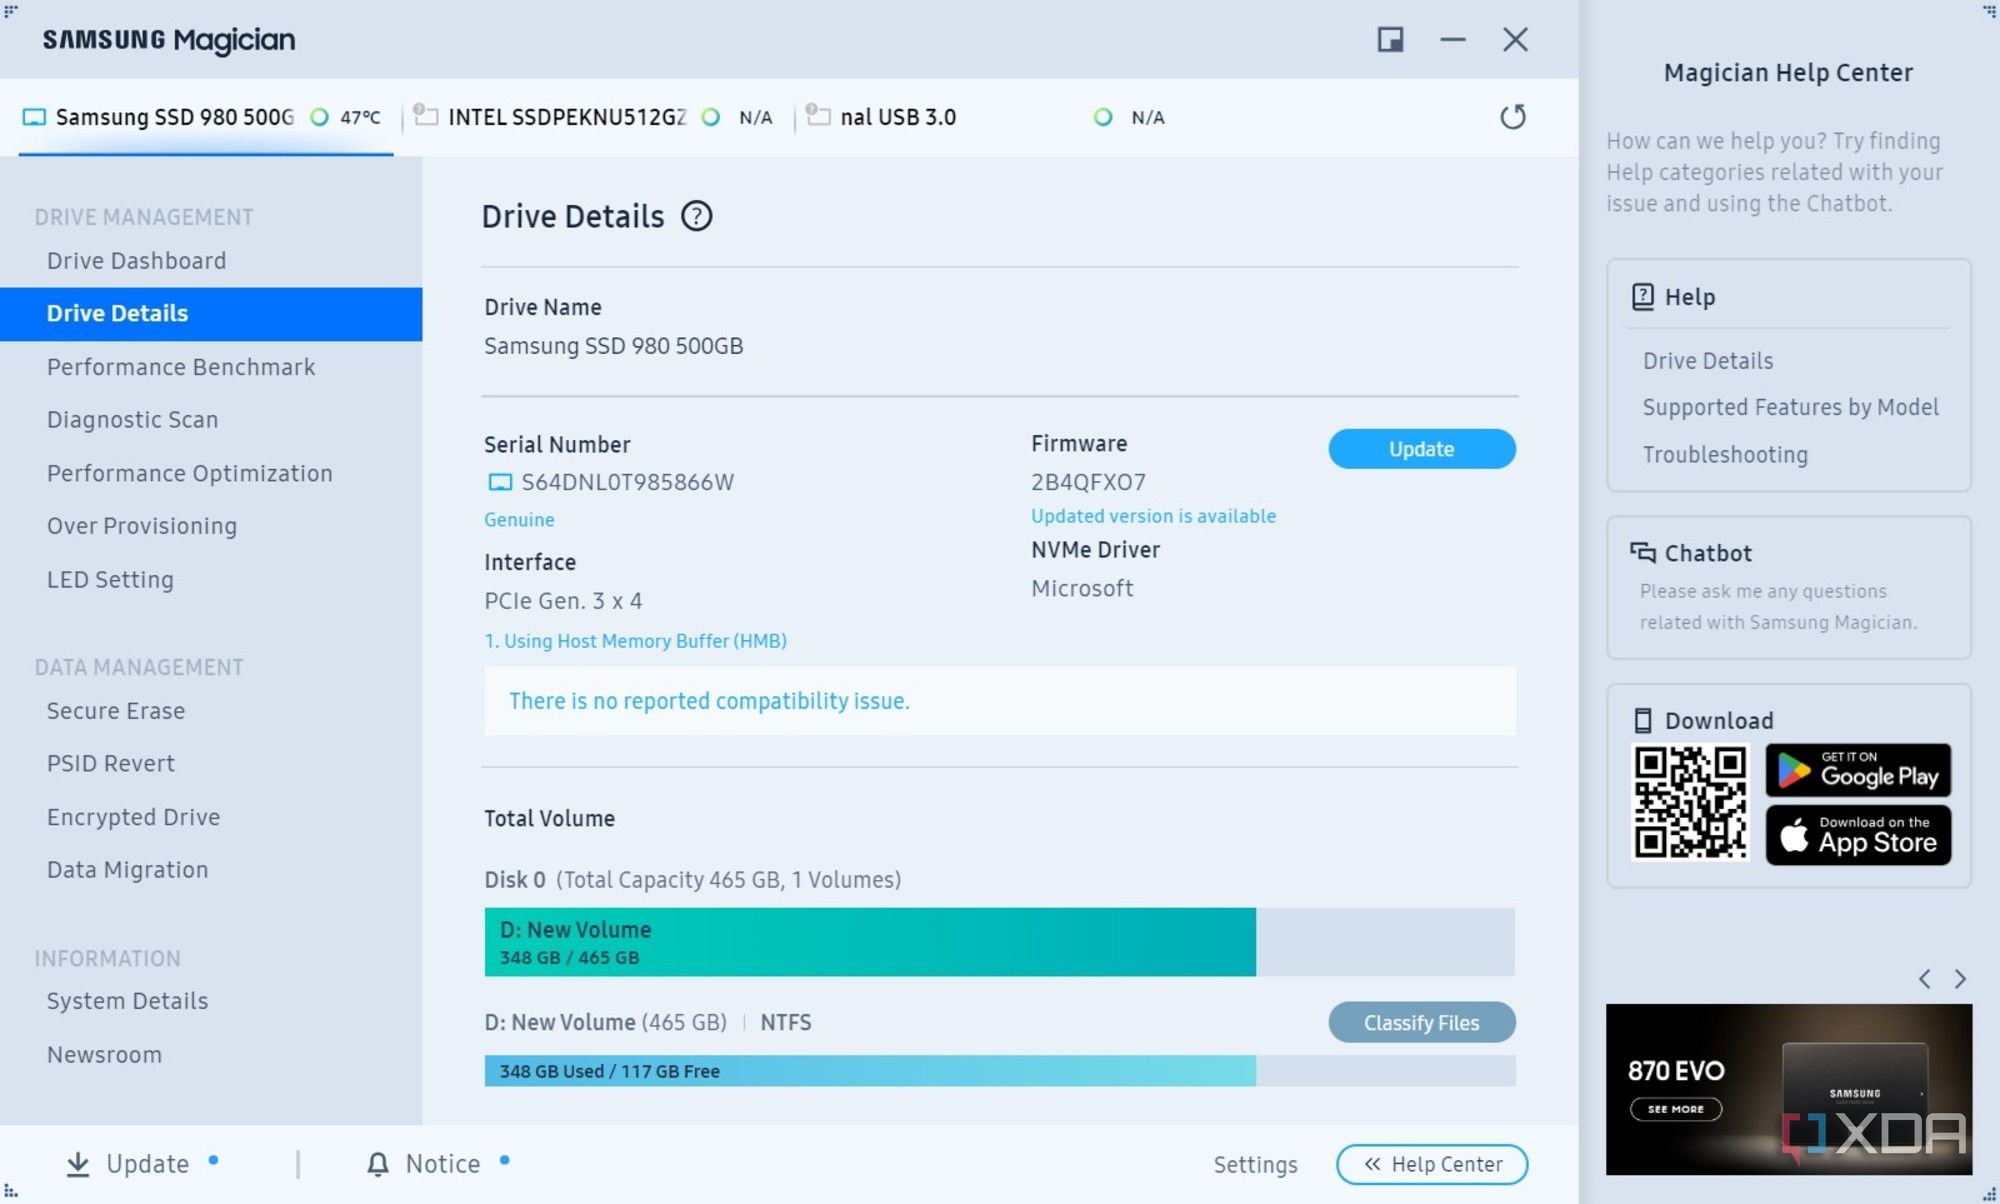Open Diagnostic Scan section

click(132, 420)
